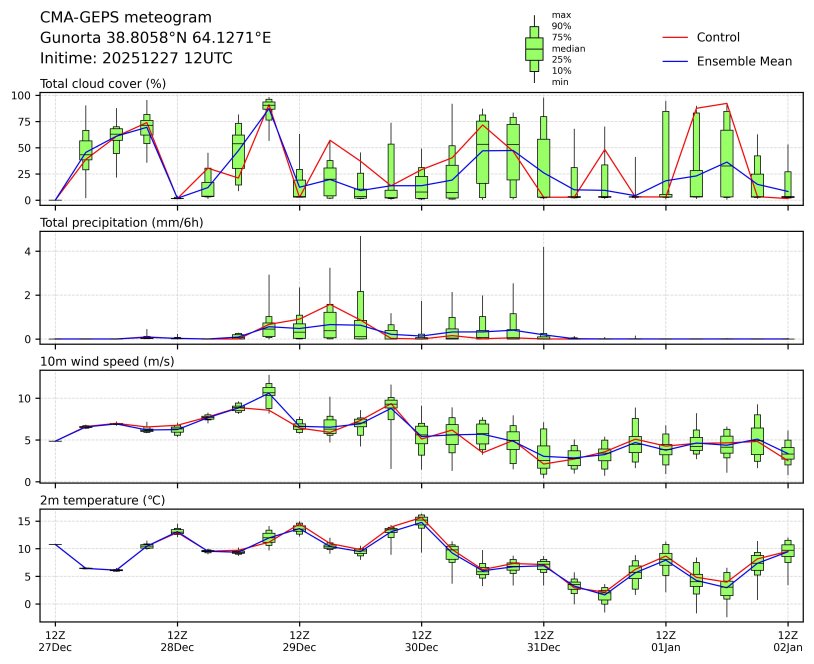Click the 12Z 31Dec time axis label
Viewport: 814px width, 664px height.
(x=543, y=641)
